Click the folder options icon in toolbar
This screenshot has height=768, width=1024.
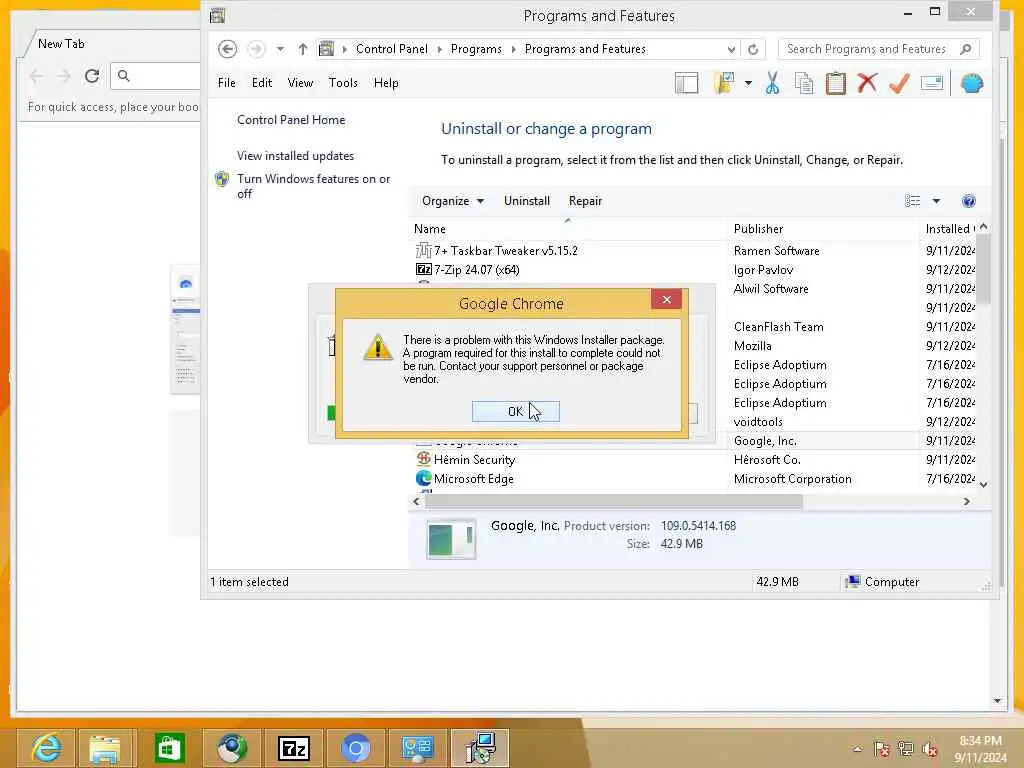tap(724, 83)
